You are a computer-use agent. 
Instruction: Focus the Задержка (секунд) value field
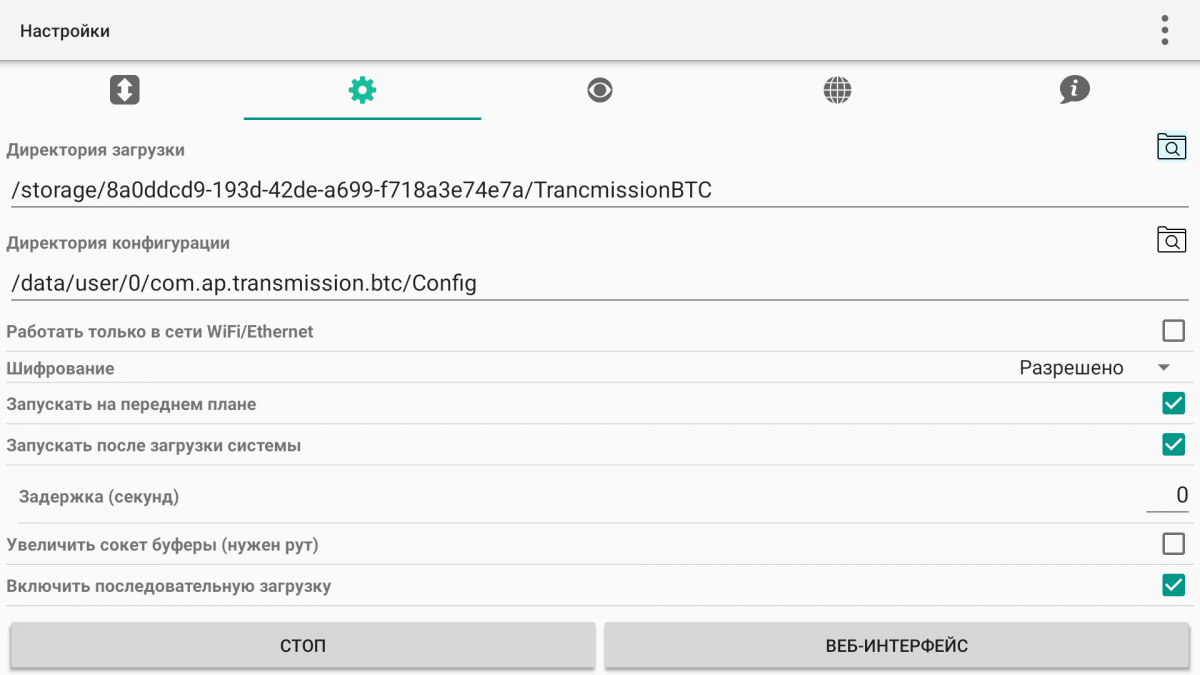tap(1167, 495)
